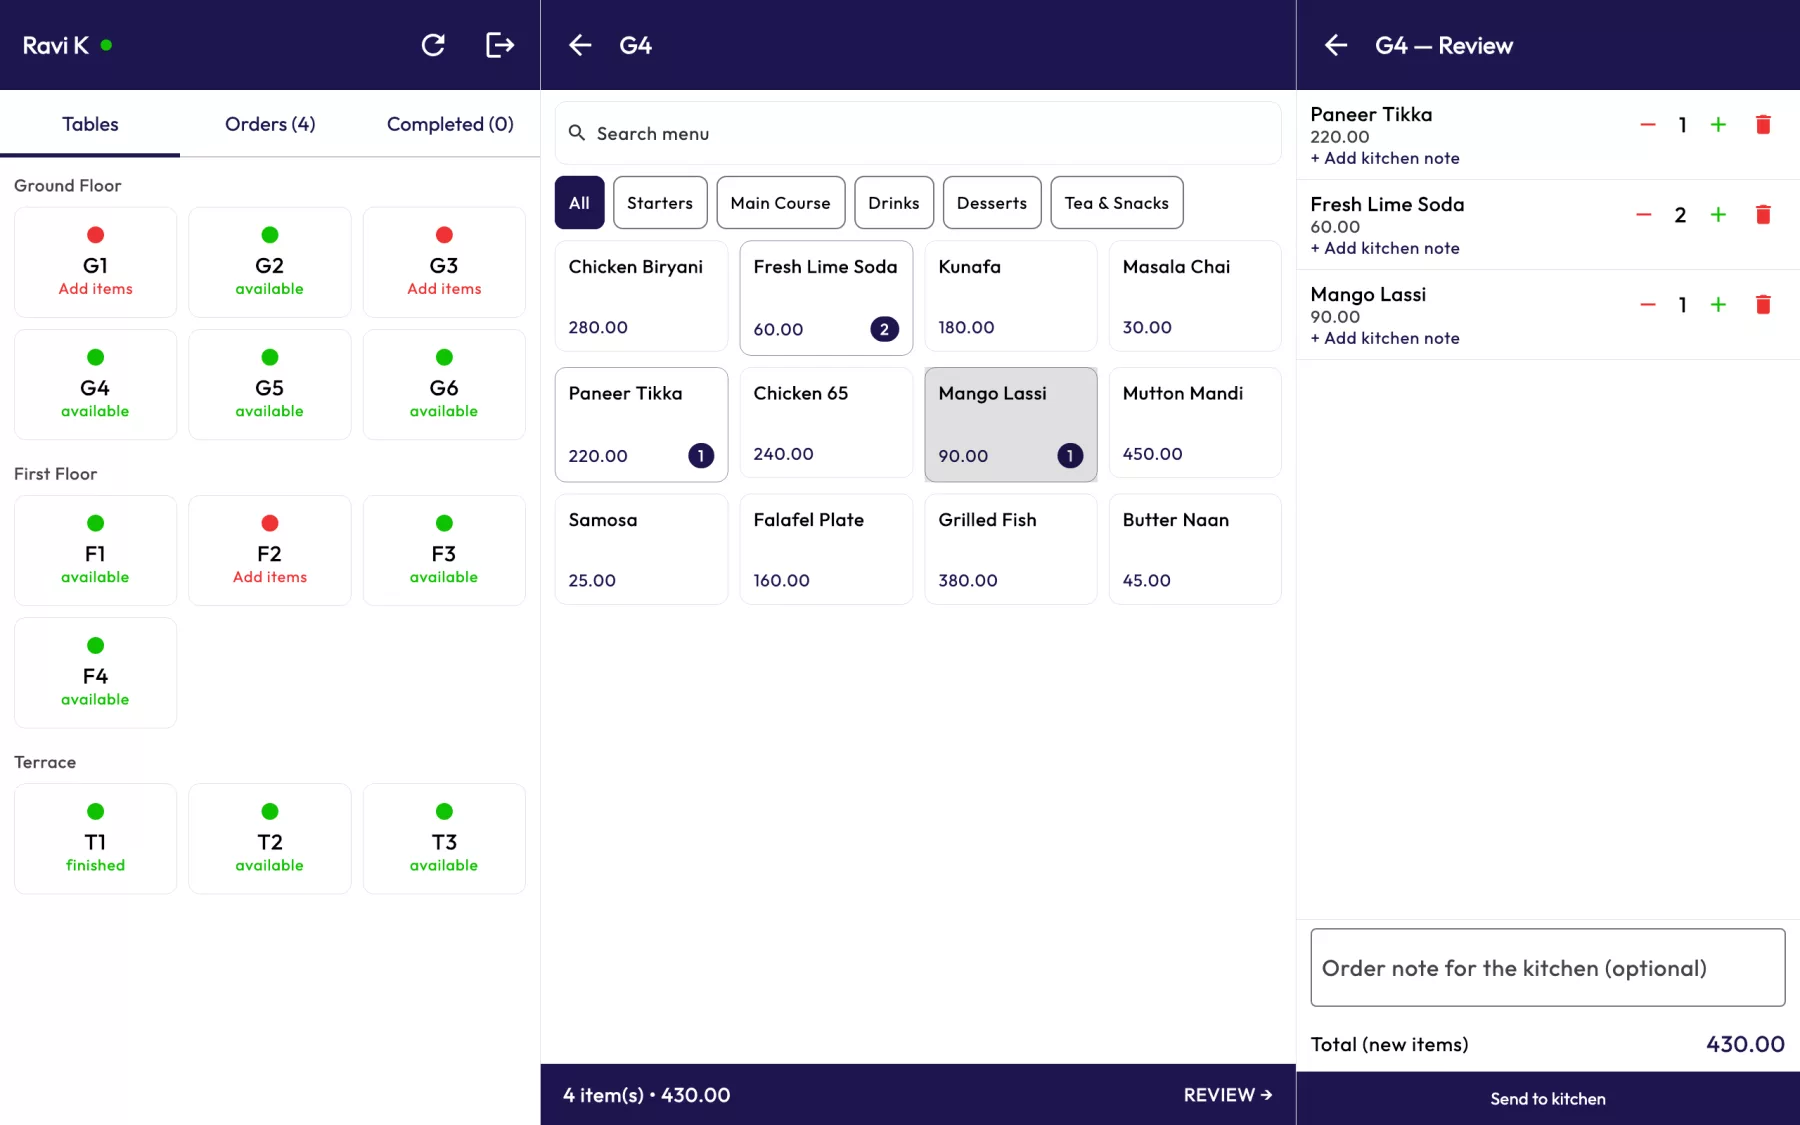Open table F2
The image size is (1800, 1125).
[x=270, y=551]
